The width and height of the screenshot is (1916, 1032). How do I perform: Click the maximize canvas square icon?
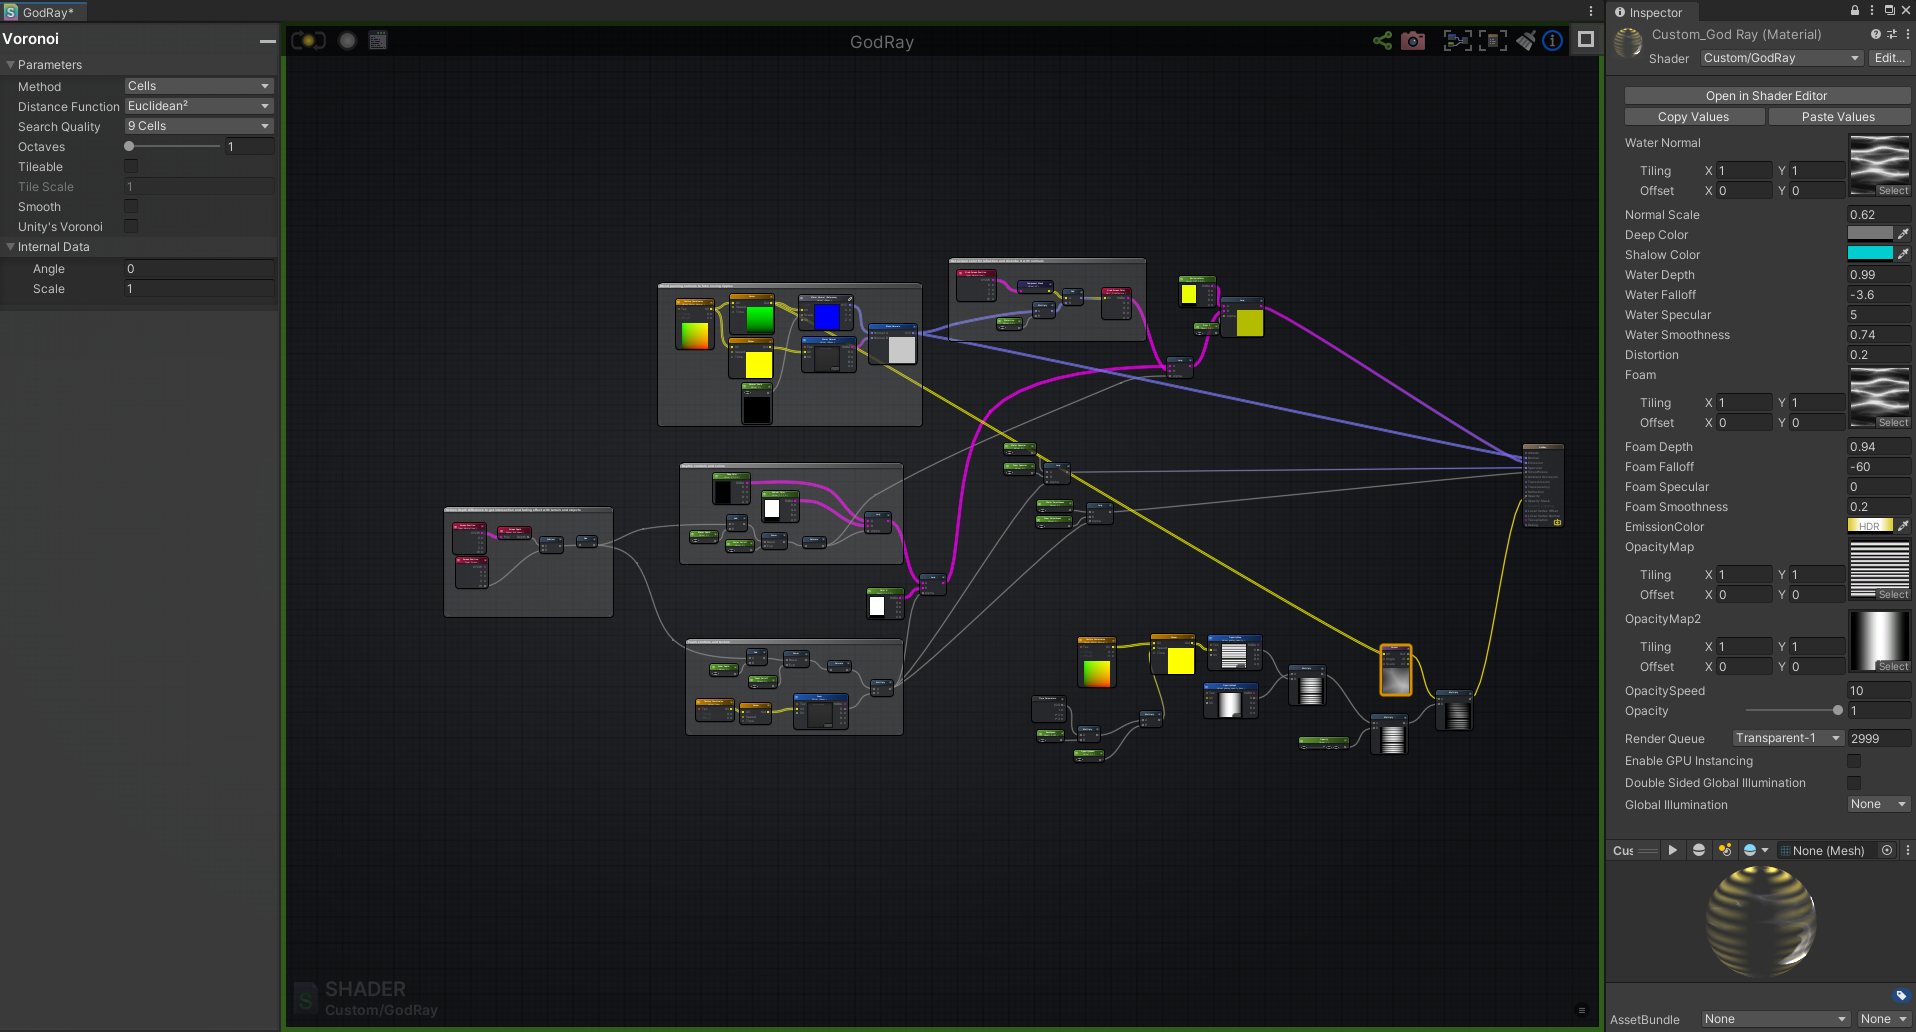pos(1586,40)
